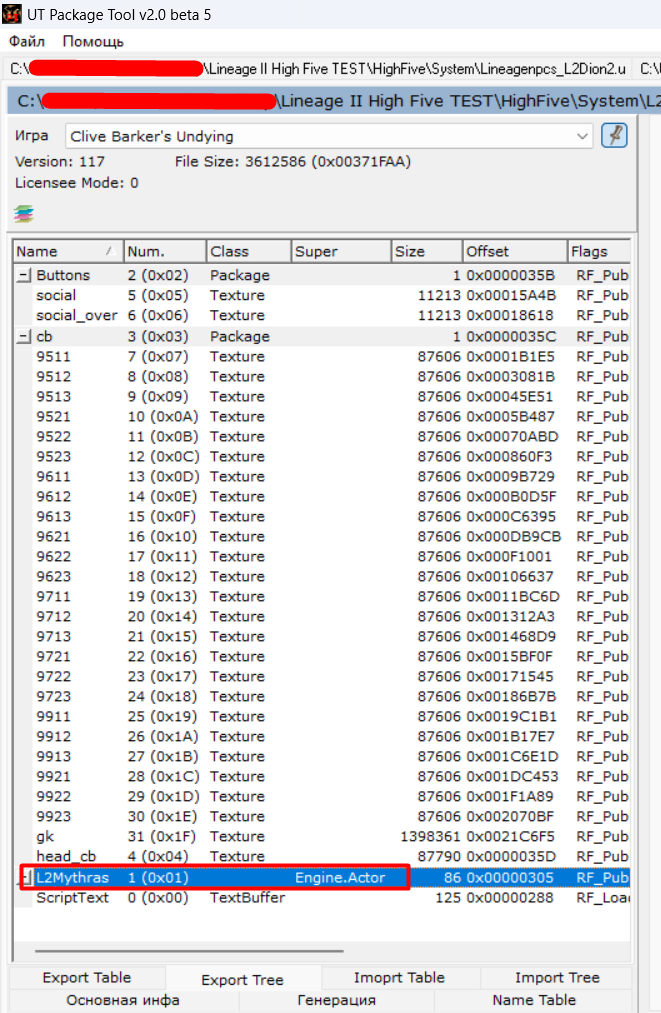Click the UT Package Tool title icon

click(x=12, y=16)
